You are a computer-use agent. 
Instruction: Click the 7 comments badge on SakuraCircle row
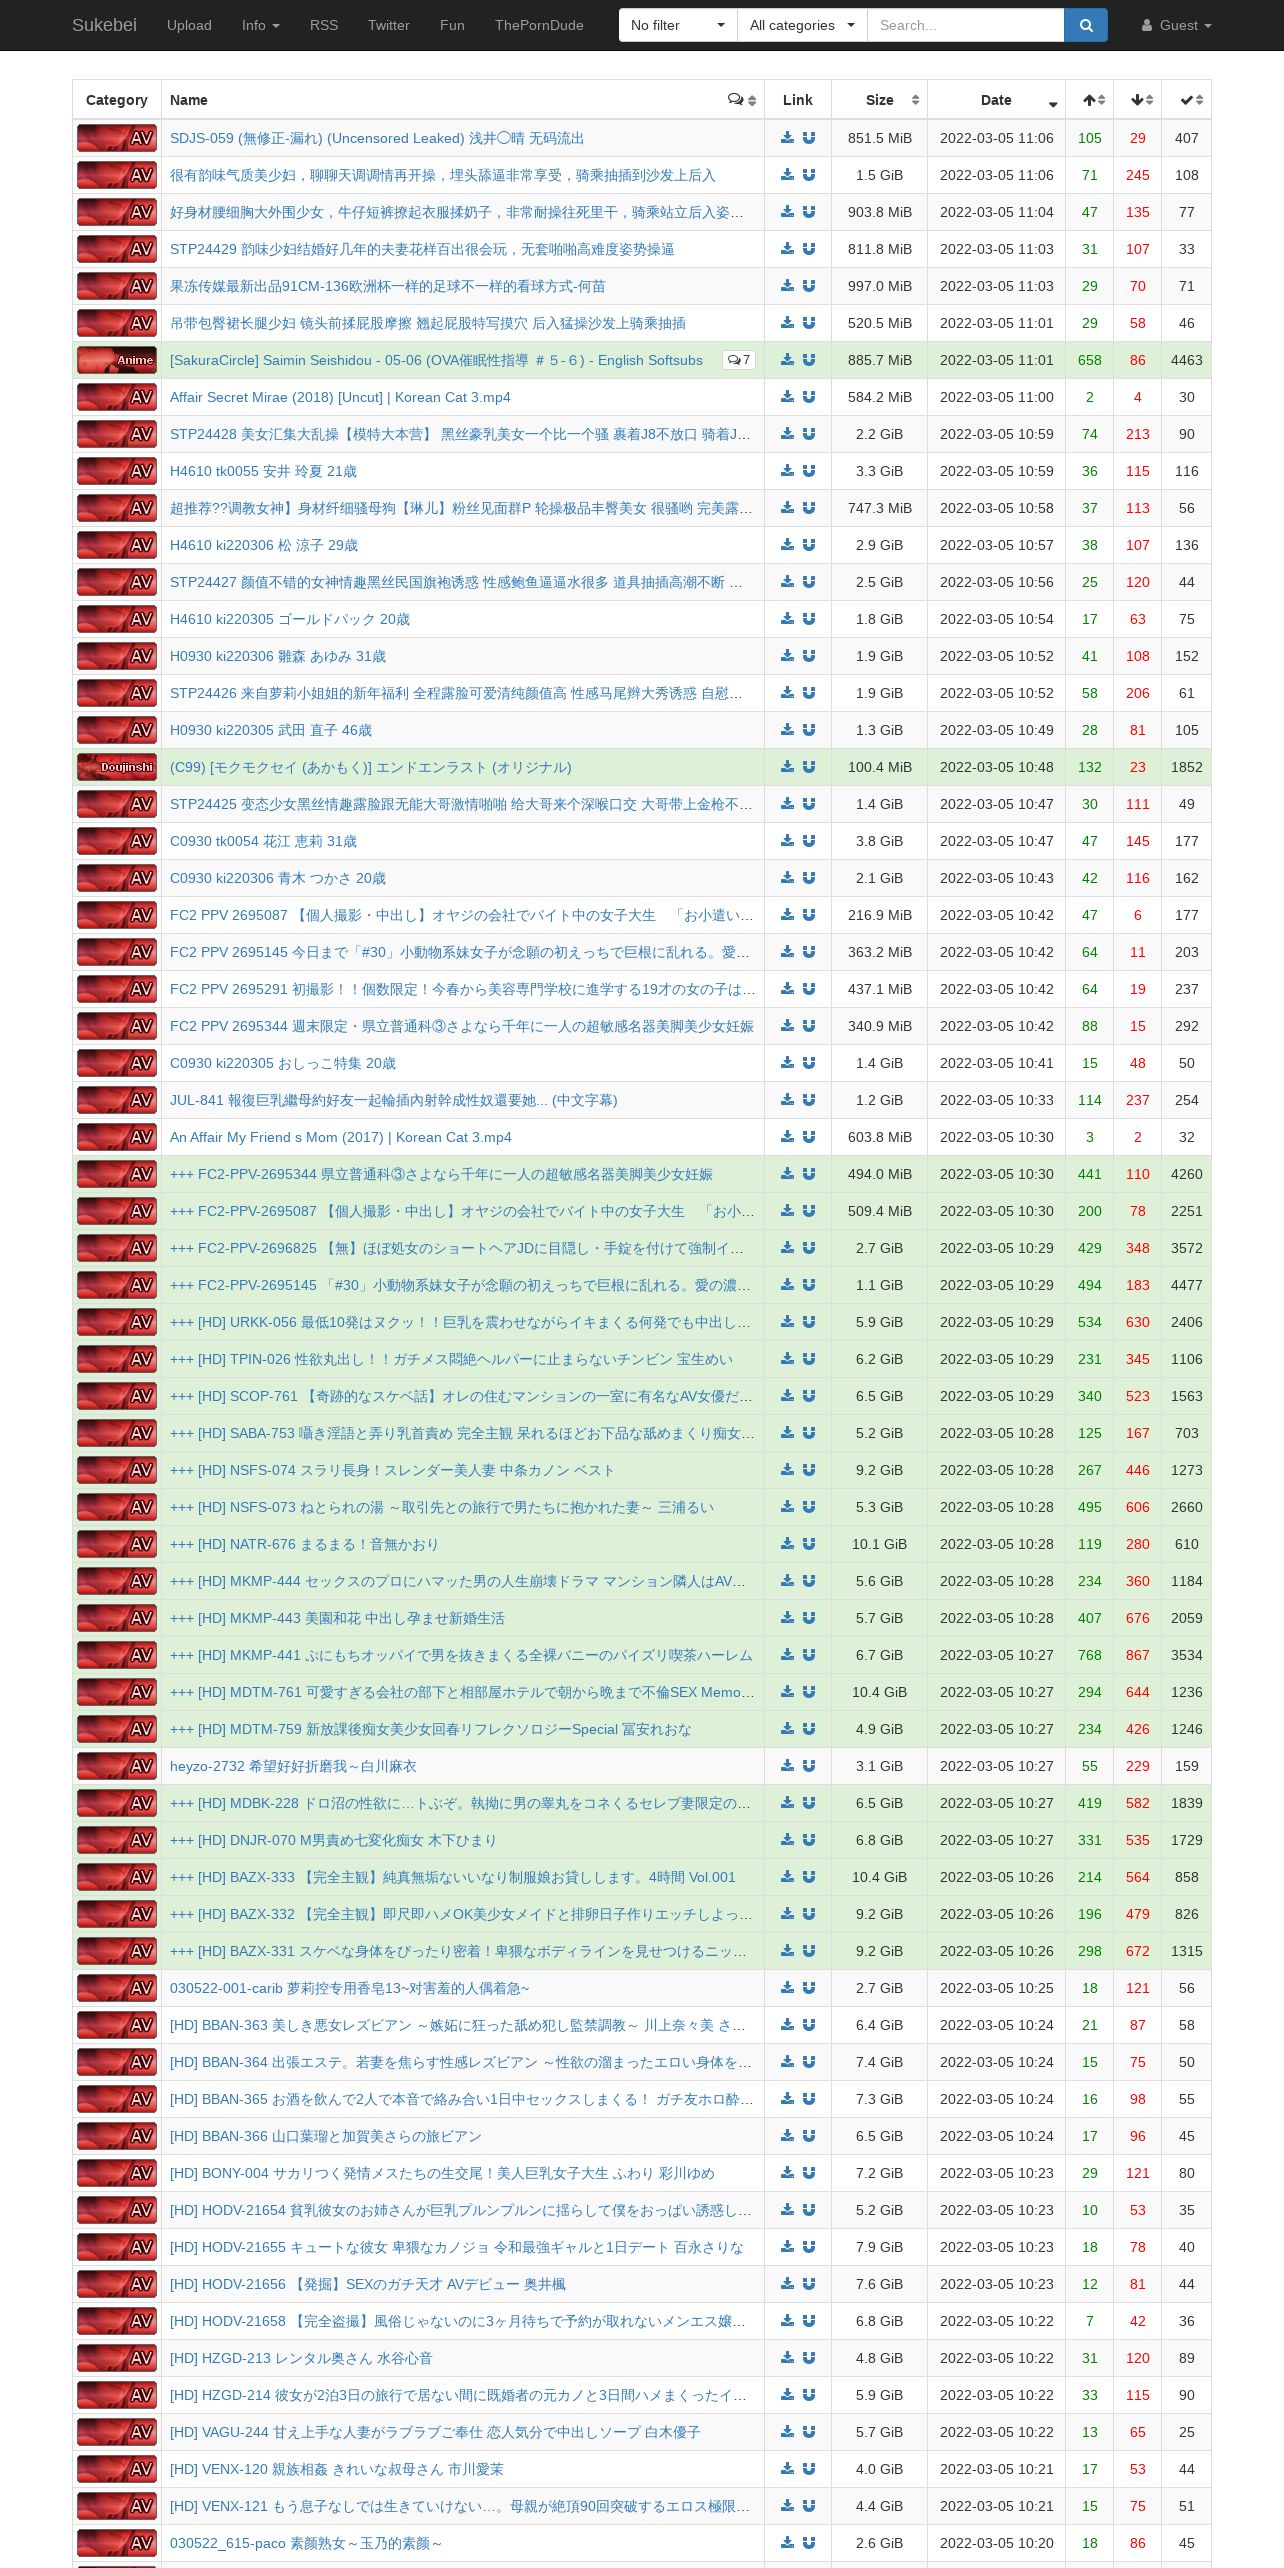coord(739,360)
